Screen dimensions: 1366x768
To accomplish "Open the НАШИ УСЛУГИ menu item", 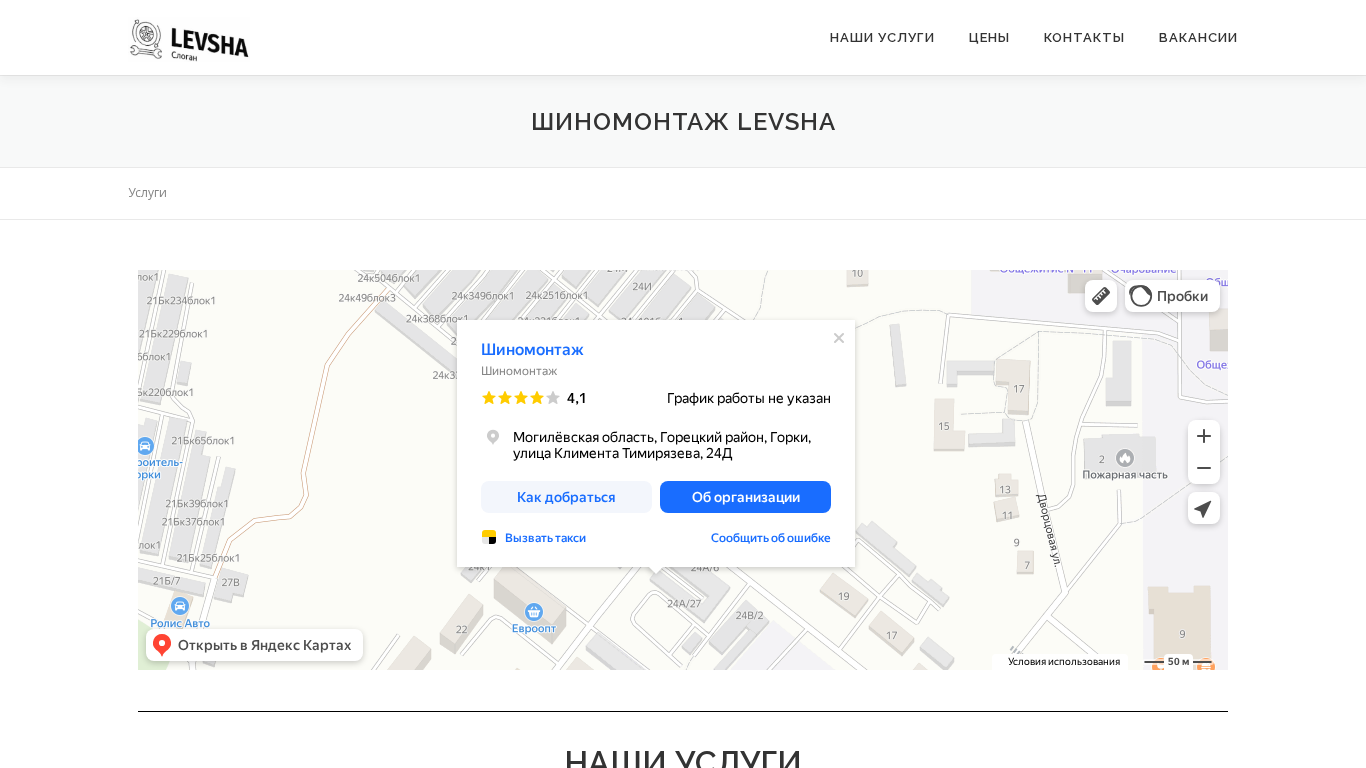I will pos(882,38).
